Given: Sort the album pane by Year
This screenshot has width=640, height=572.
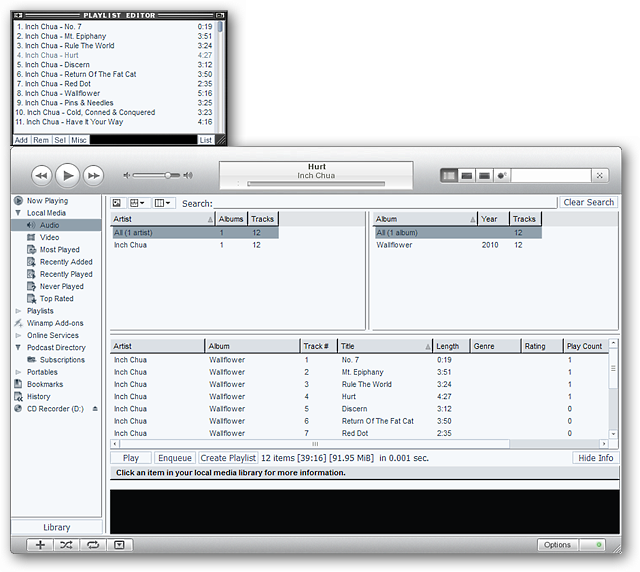Looking at the screenshot, I should [493, 219].
